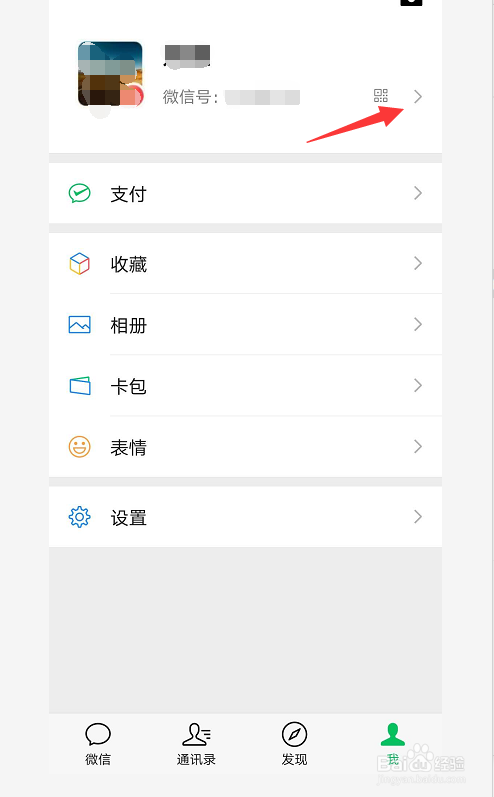Tap the blue 卡包 wallet icon
Viewport: 494px width, 797px height.
(80, 386)
